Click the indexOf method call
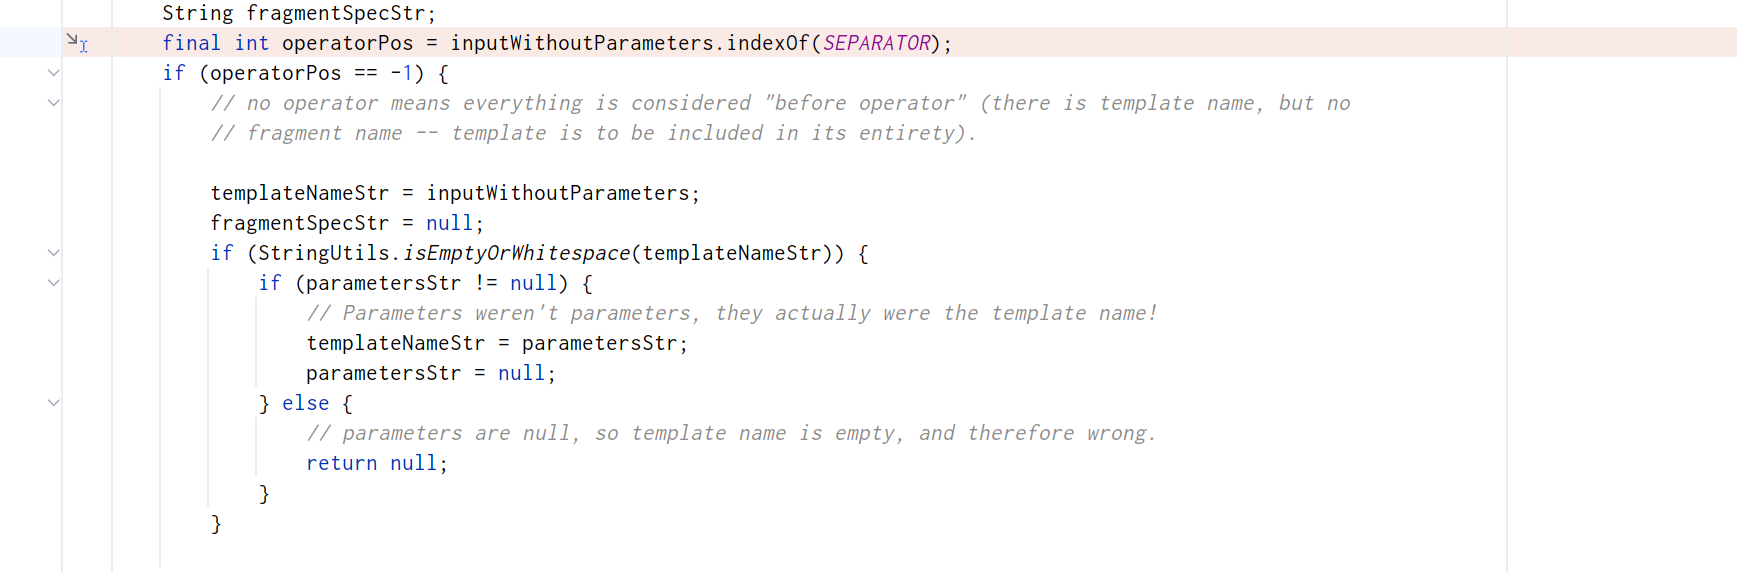 click(x=767, y=43)
